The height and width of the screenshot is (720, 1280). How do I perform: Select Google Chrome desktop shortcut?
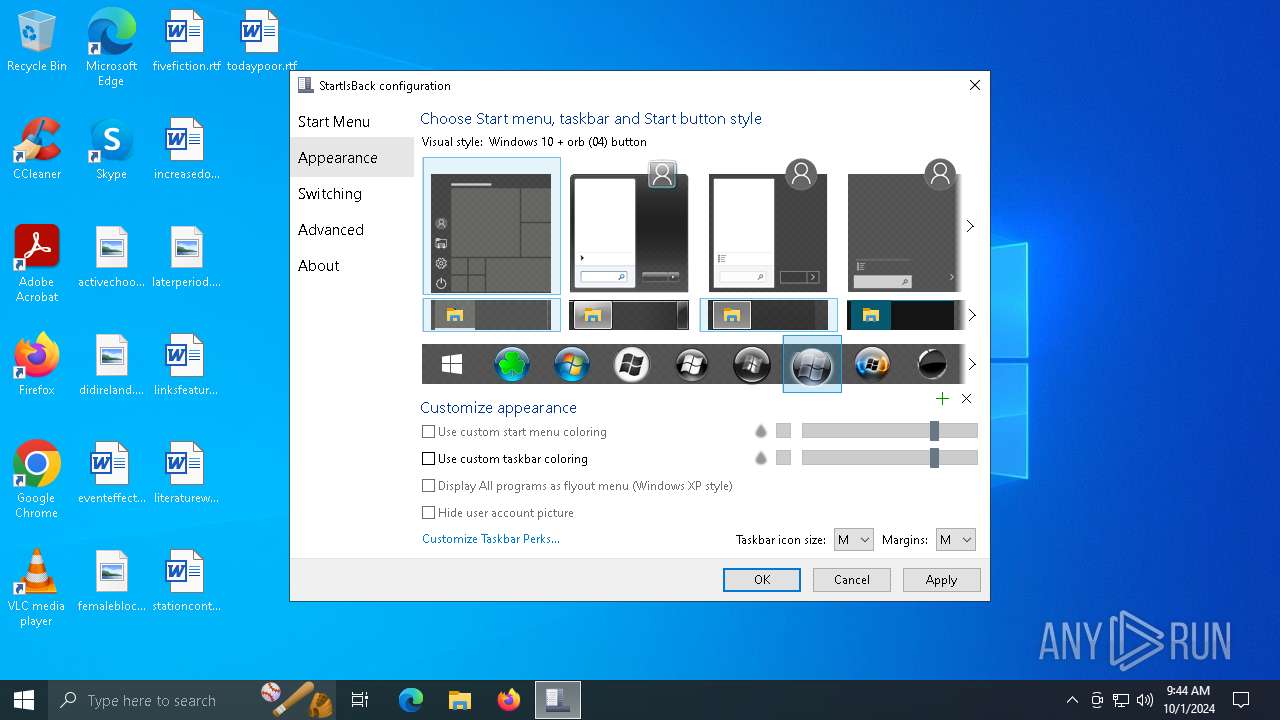37,480
